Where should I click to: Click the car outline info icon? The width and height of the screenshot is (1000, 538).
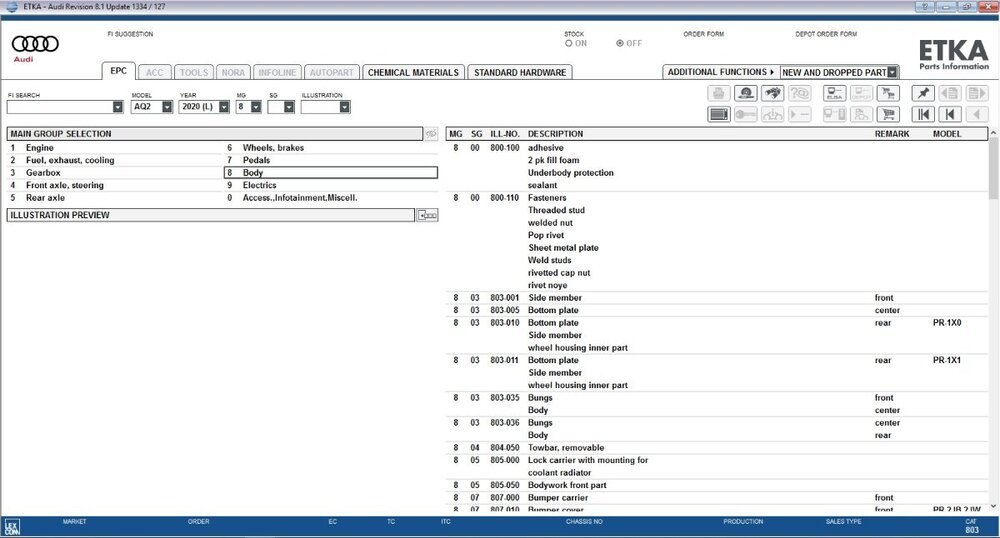[x=772, y=114]
